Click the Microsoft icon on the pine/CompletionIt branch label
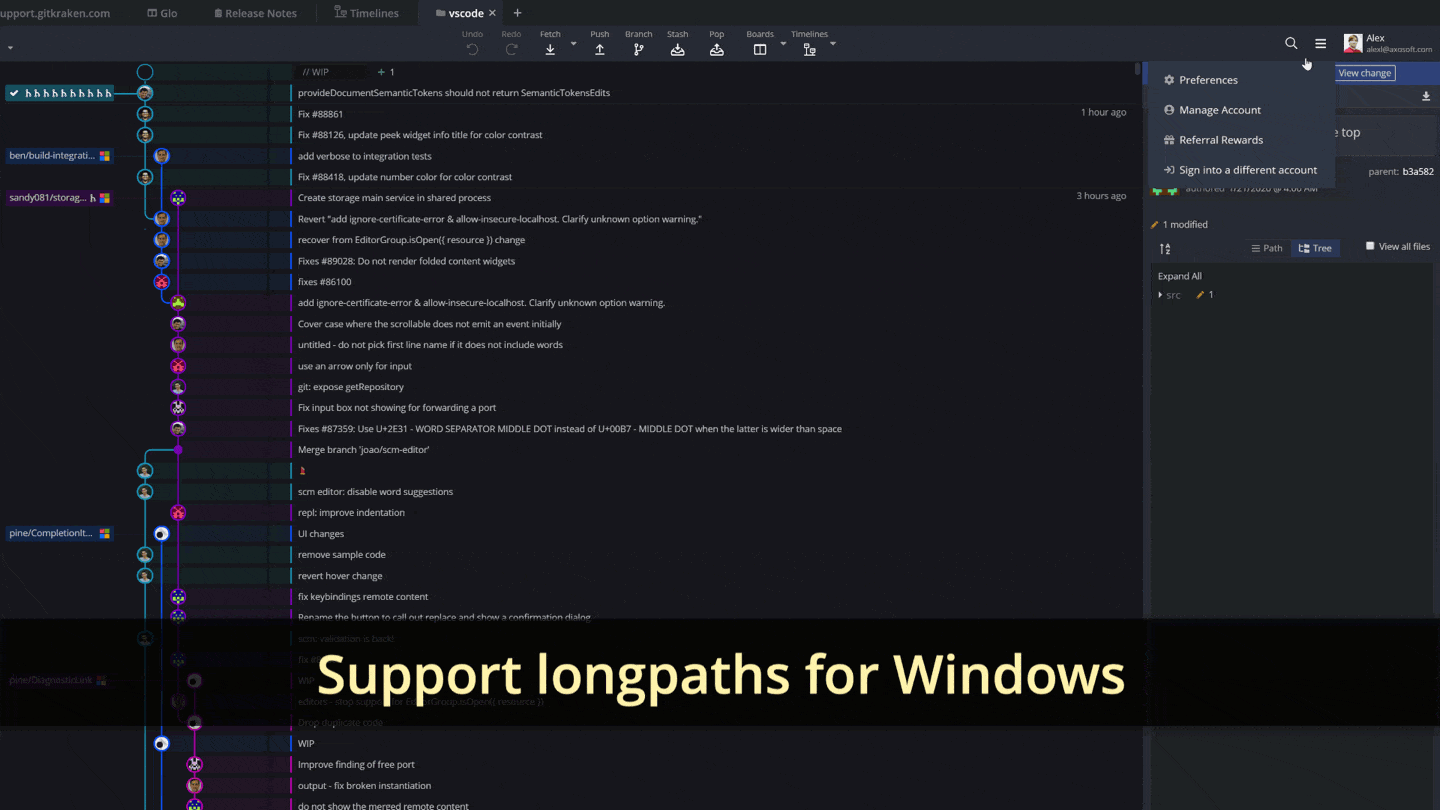This screenshot has height=810, width=1440. click(x=105, y=534)
